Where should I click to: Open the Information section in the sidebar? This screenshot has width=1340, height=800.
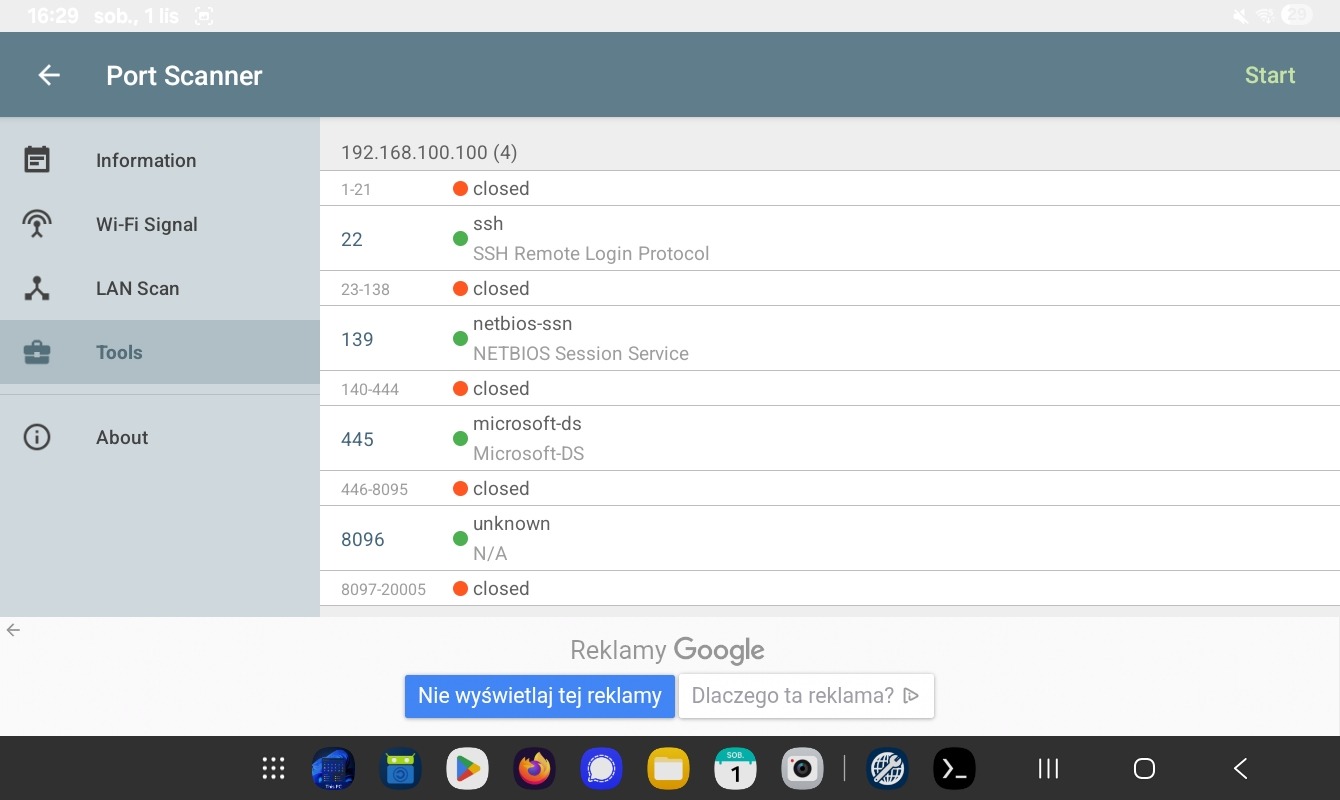coord(146,160)
